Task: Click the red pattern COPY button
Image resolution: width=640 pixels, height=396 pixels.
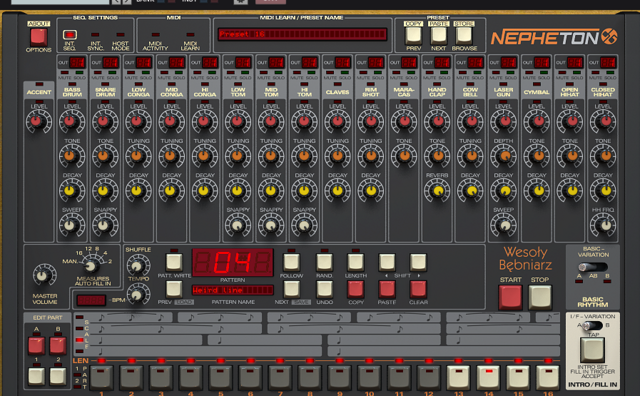Action: click(356, 289)
